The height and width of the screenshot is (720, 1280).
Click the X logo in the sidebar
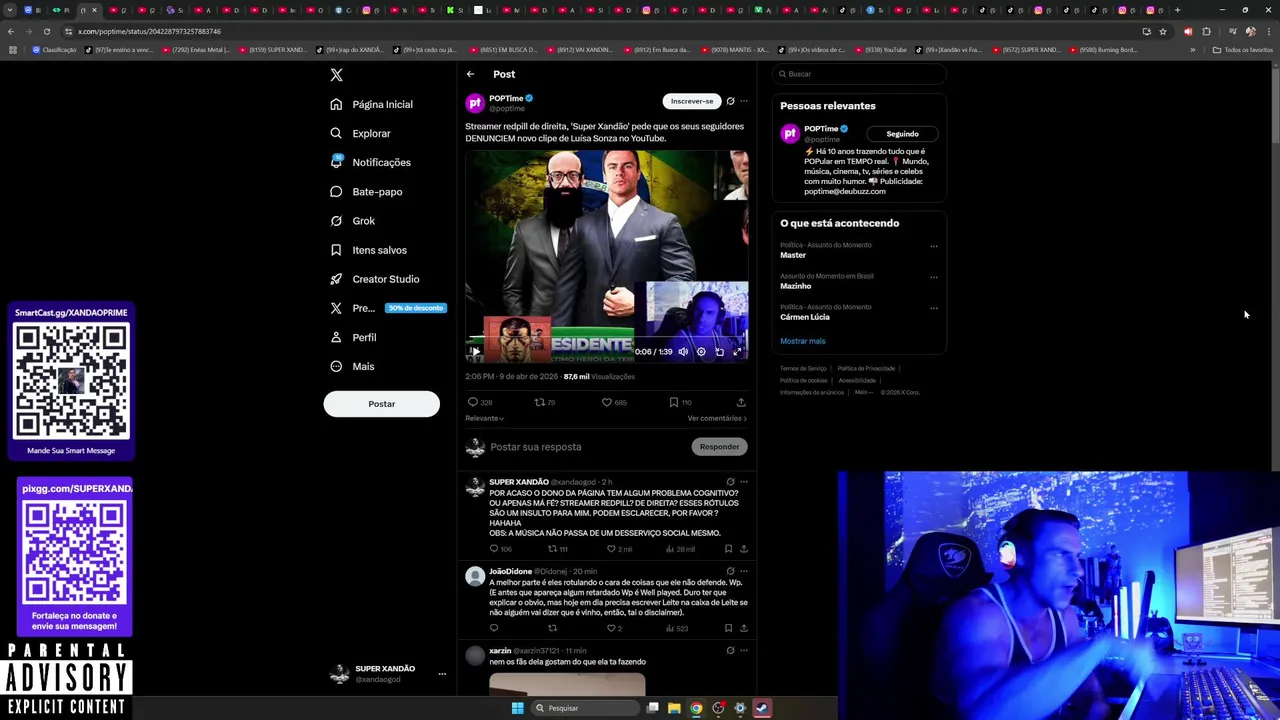point(336,75)
